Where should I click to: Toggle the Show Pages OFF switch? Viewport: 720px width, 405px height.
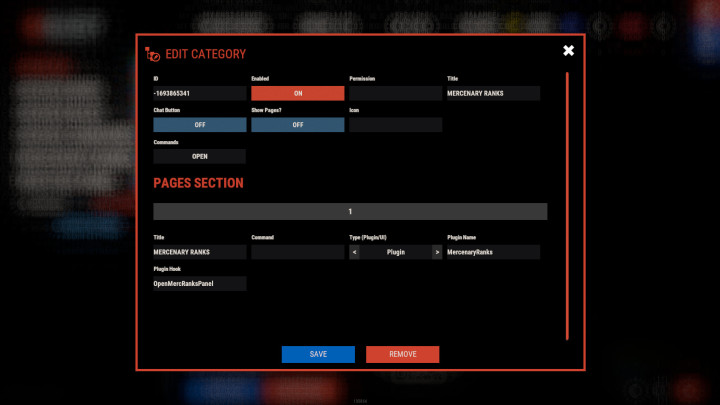tap(297, 125)
